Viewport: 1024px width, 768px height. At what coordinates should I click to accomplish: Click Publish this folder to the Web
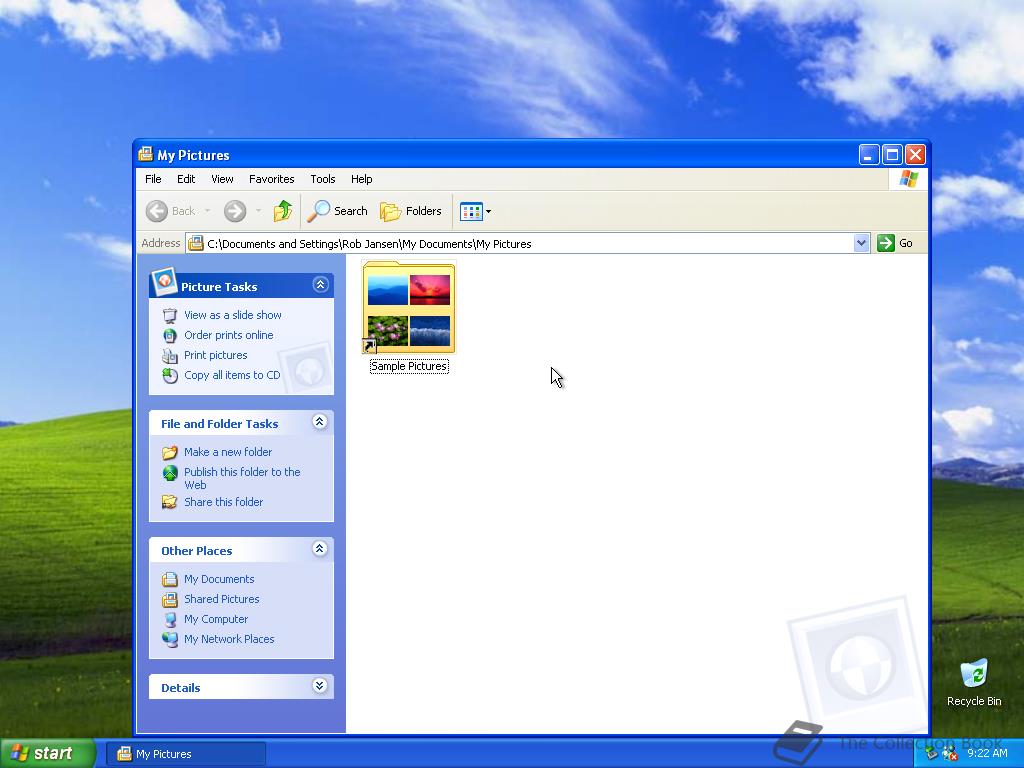(242, 478)
